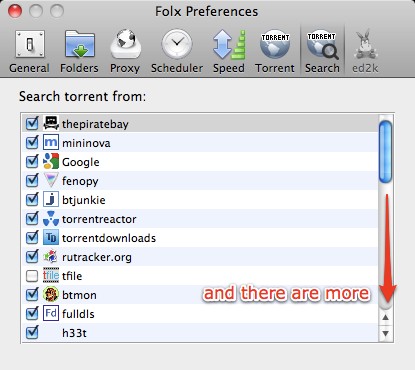Click the fenopy triangle icon
Viewport: 415px width, 370px height.
point(51,181)
